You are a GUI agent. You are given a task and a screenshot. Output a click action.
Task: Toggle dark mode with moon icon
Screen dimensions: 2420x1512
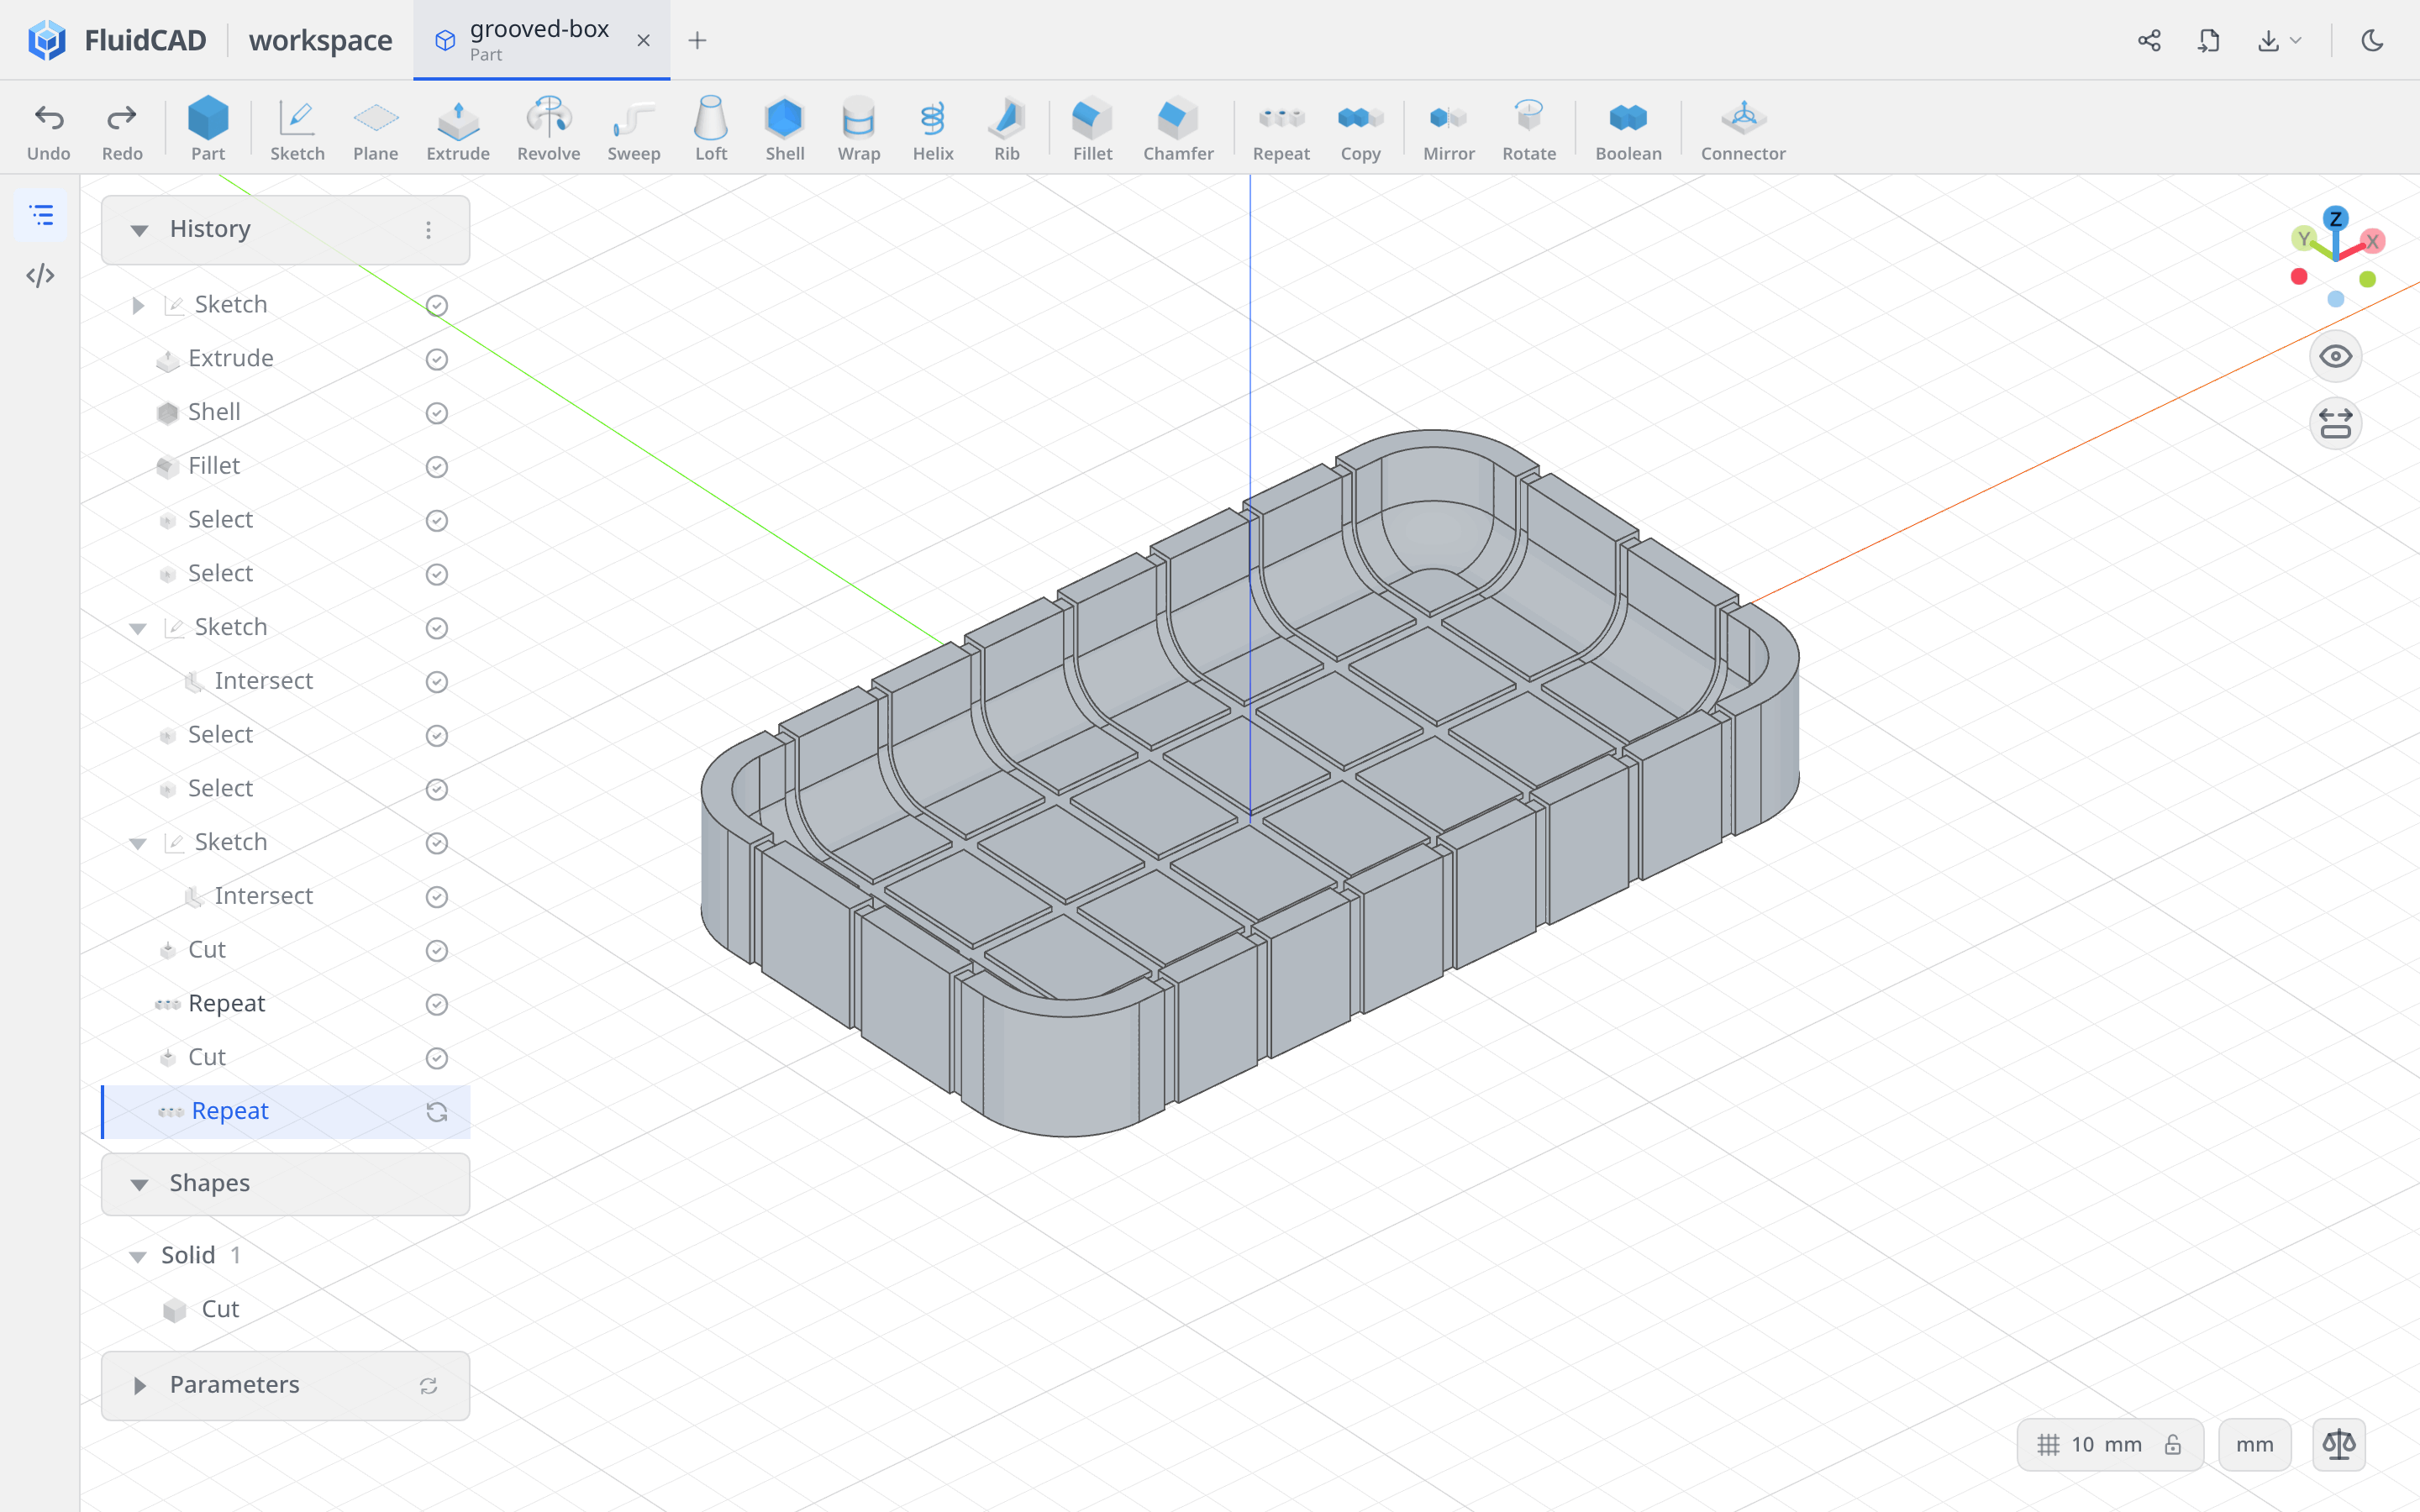coord(2372,40)
